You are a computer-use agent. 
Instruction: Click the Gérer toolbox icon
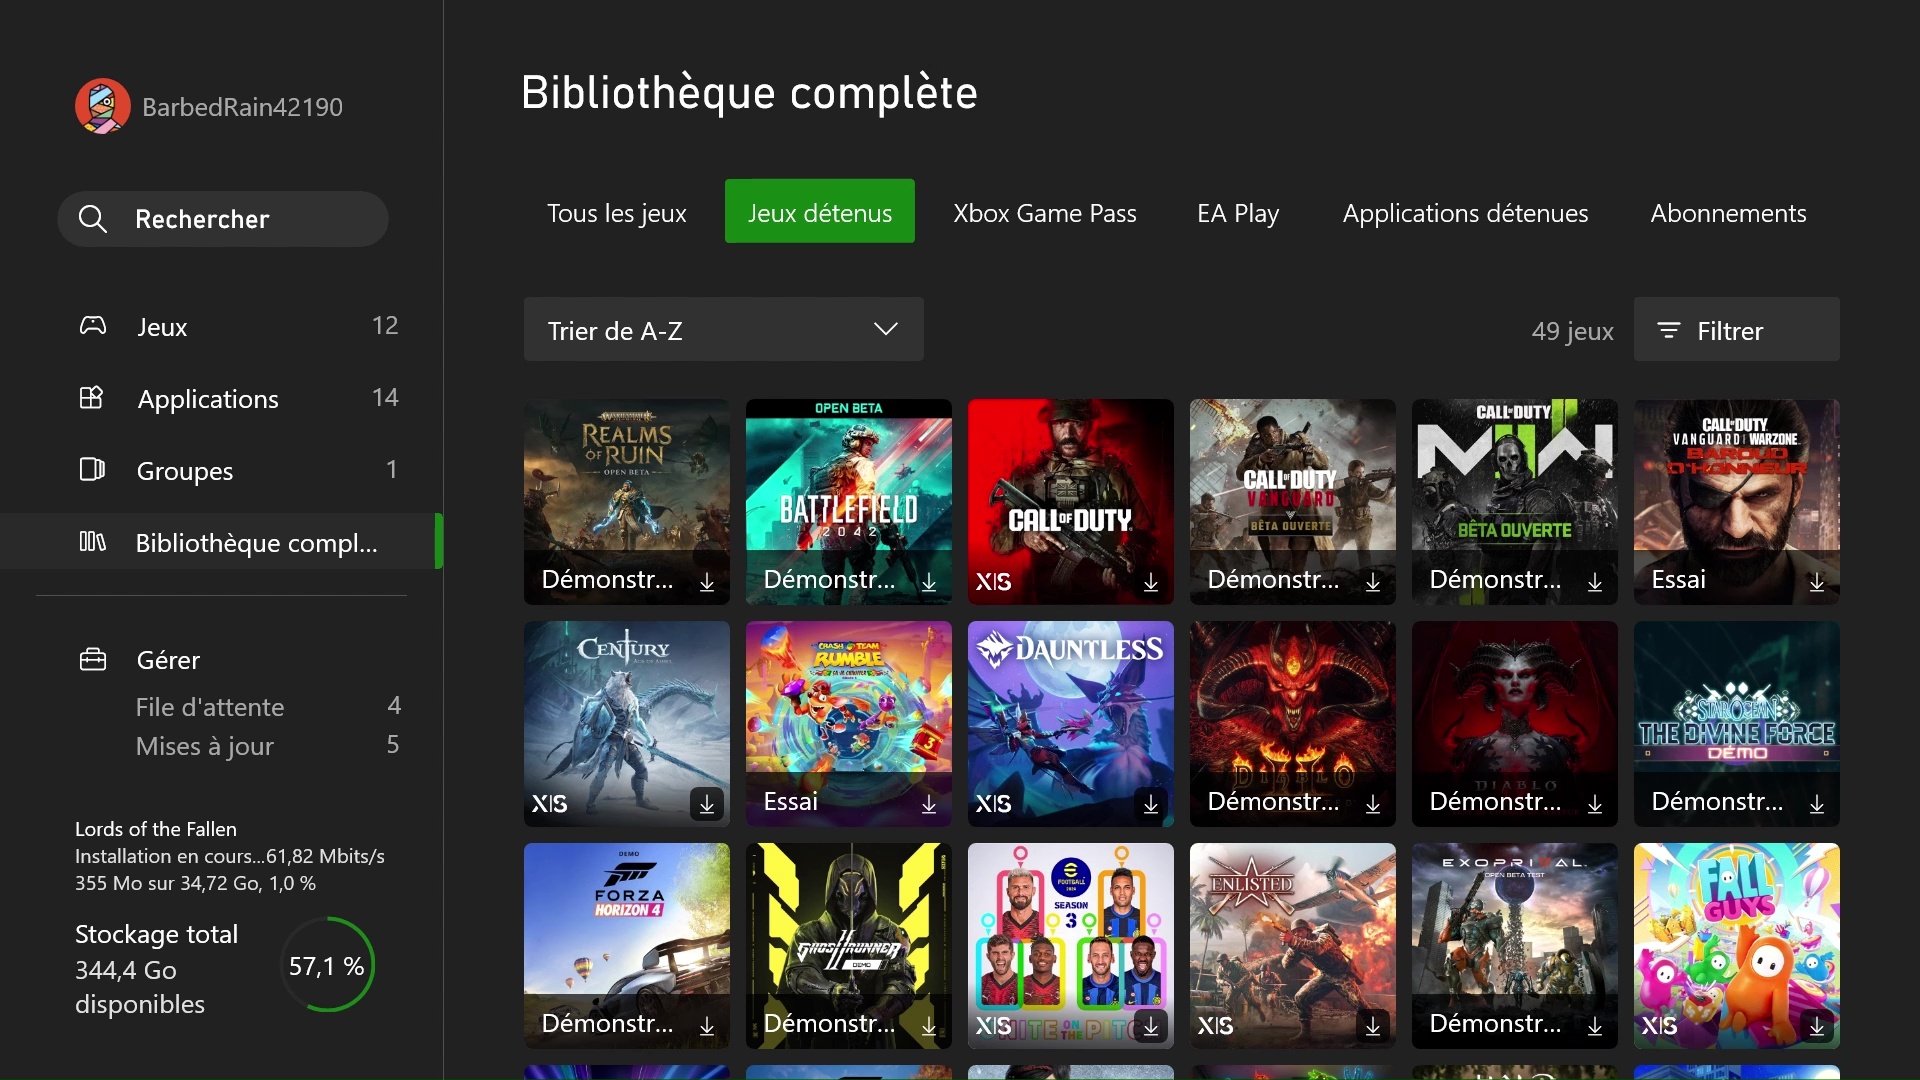[93, 659]
